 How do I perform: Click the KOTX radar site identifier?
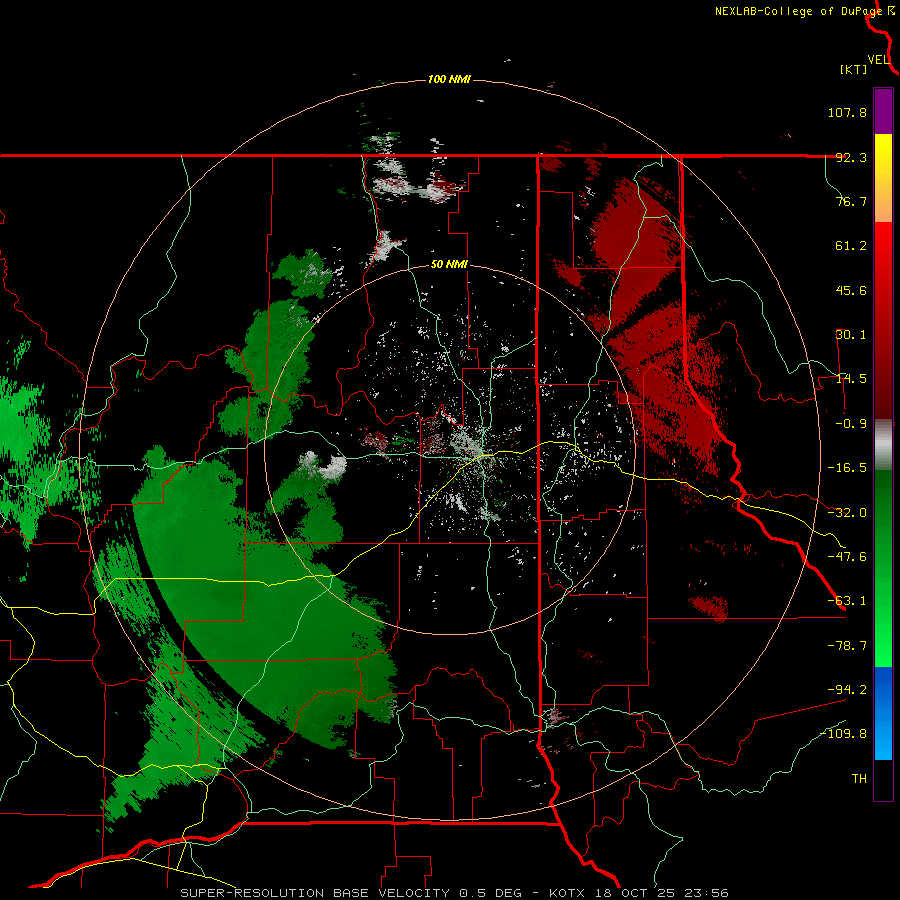click(x=567, y=893)
